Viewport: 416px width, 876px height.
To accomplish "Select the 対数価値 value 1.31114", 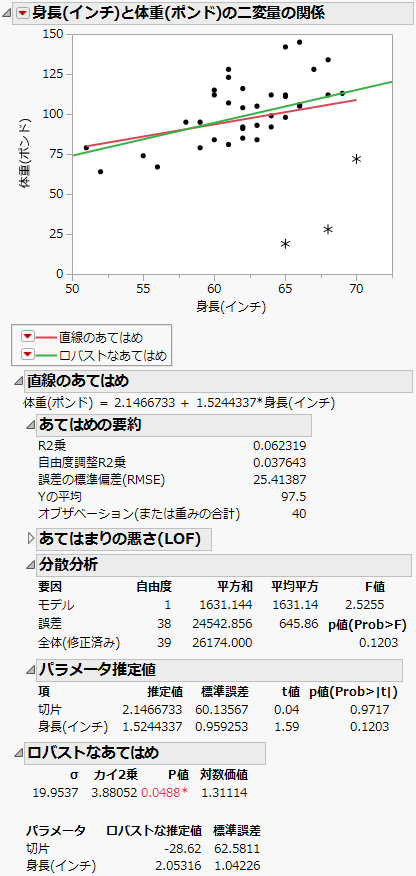I will pyautogui.click(x=224, y=792).
